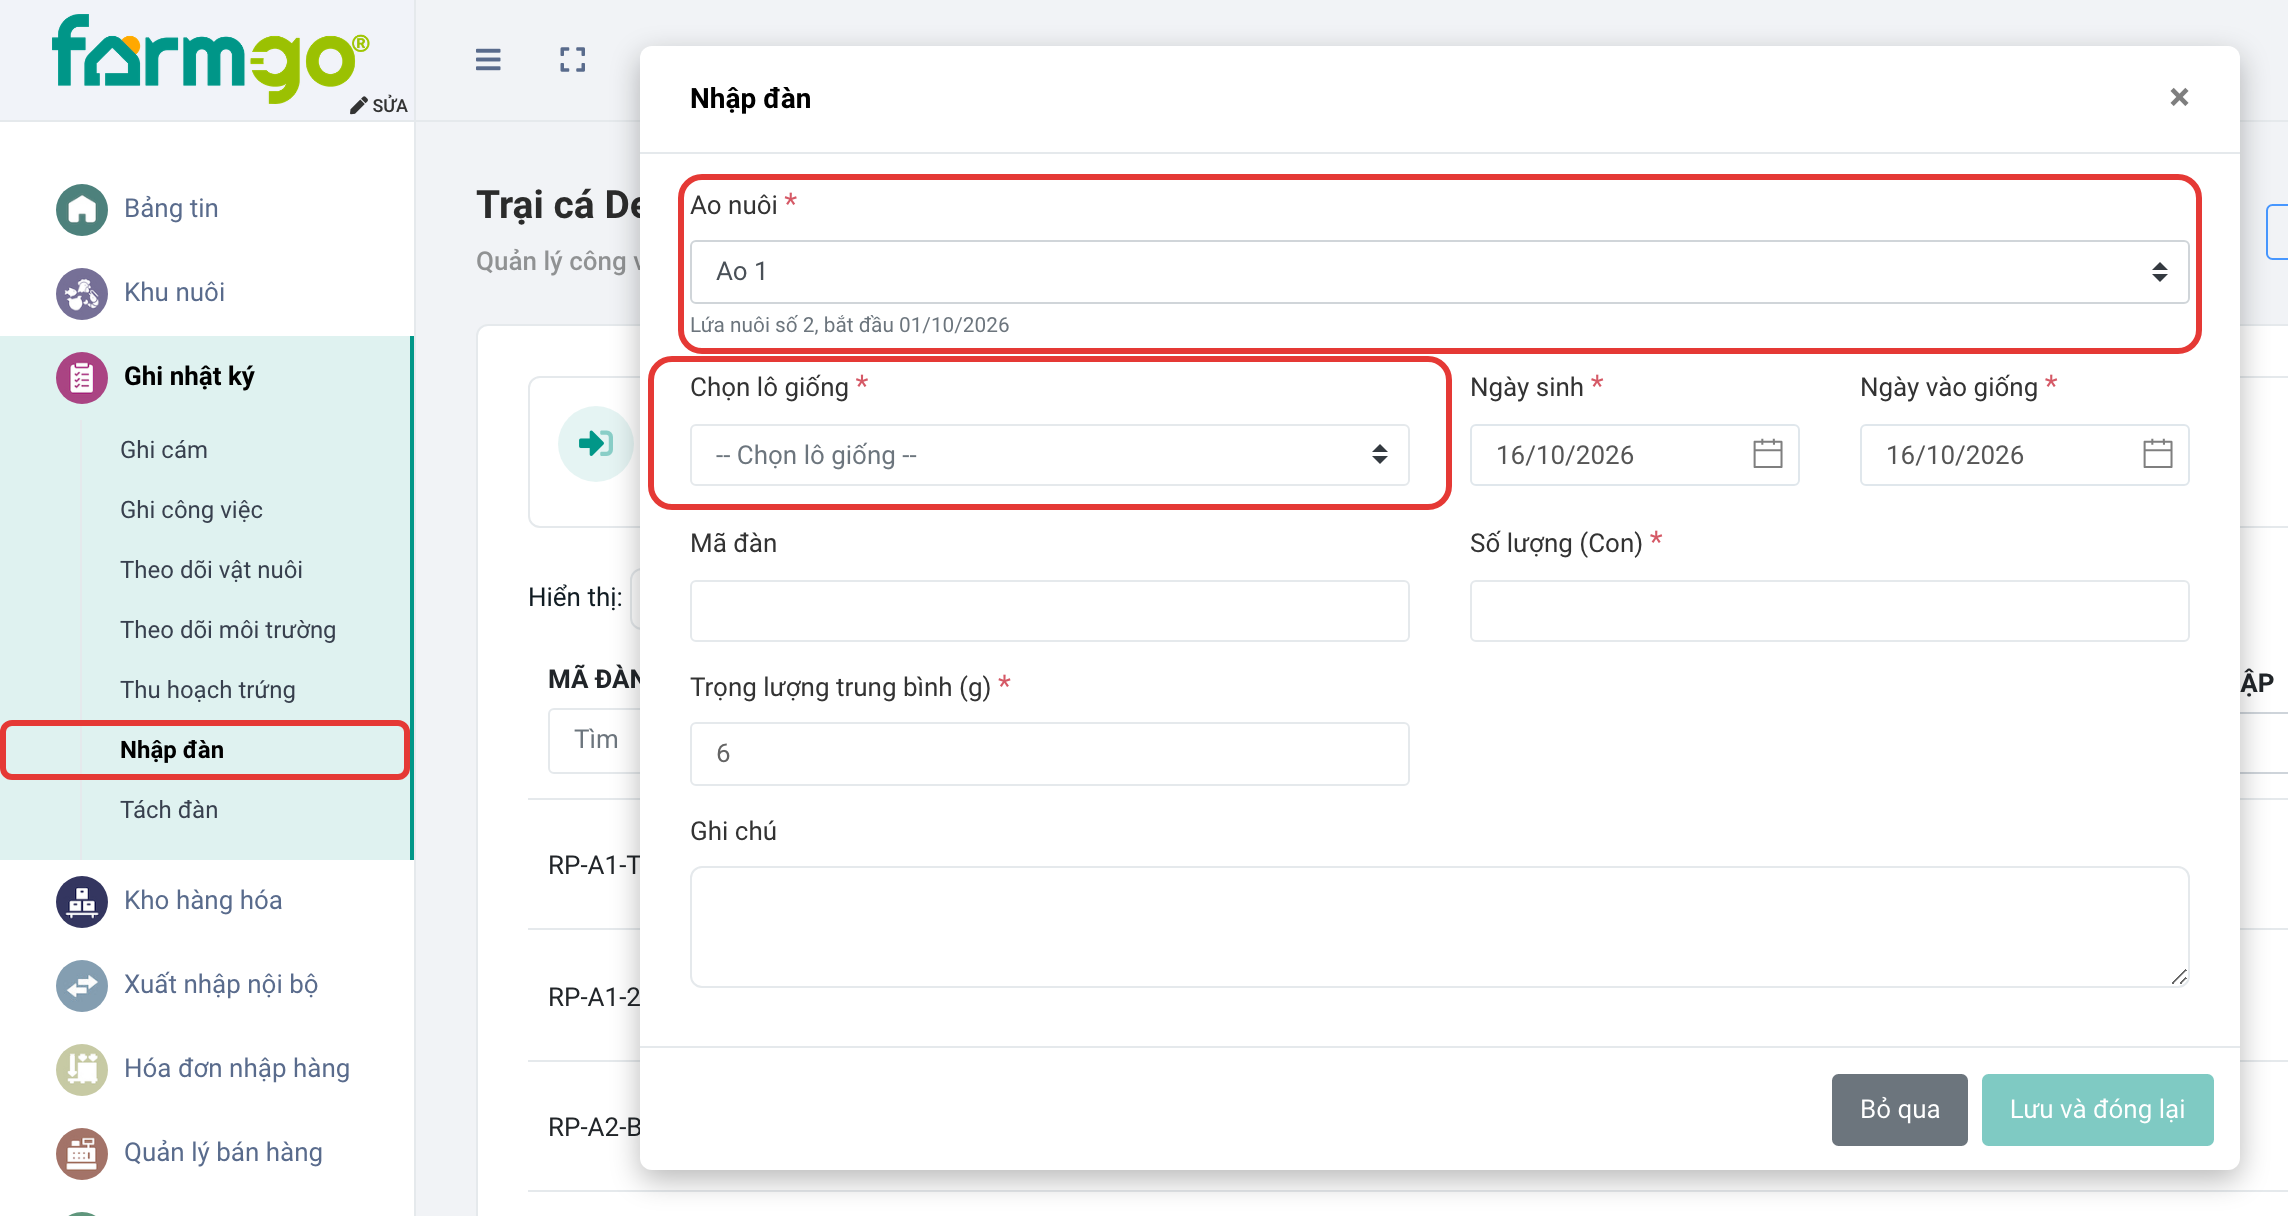Click Trọng lượng trung bình field

1049,754
